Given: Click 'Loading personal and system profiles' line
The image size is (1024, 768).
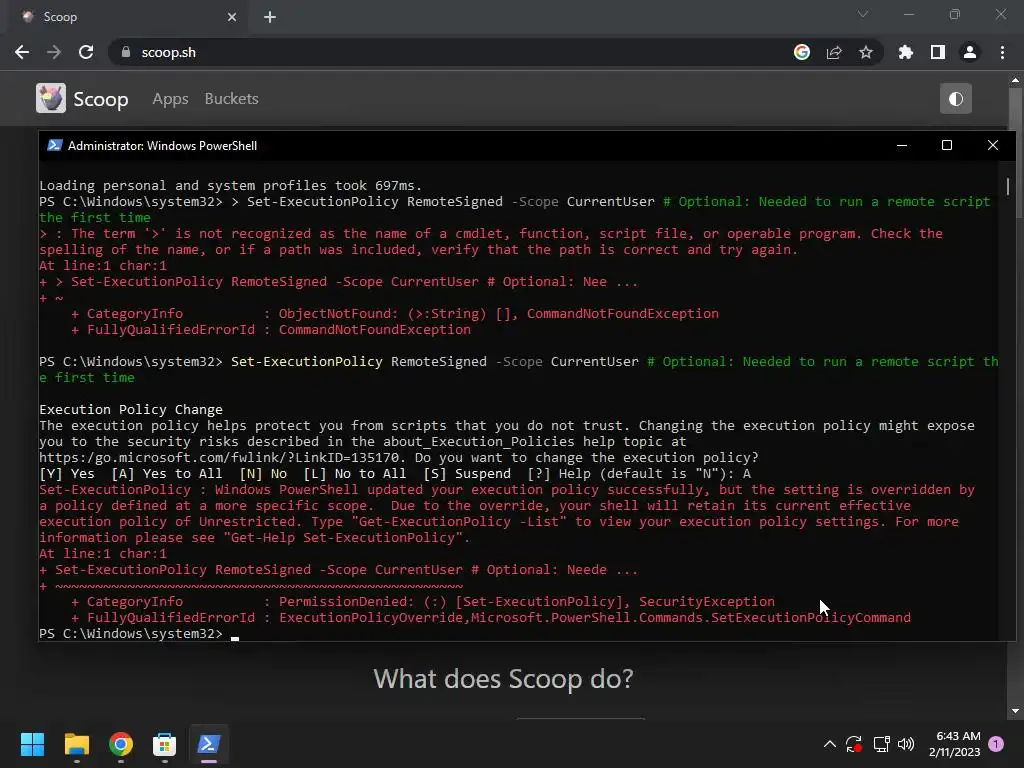Looking at the screenshot, I should [231, 185].
